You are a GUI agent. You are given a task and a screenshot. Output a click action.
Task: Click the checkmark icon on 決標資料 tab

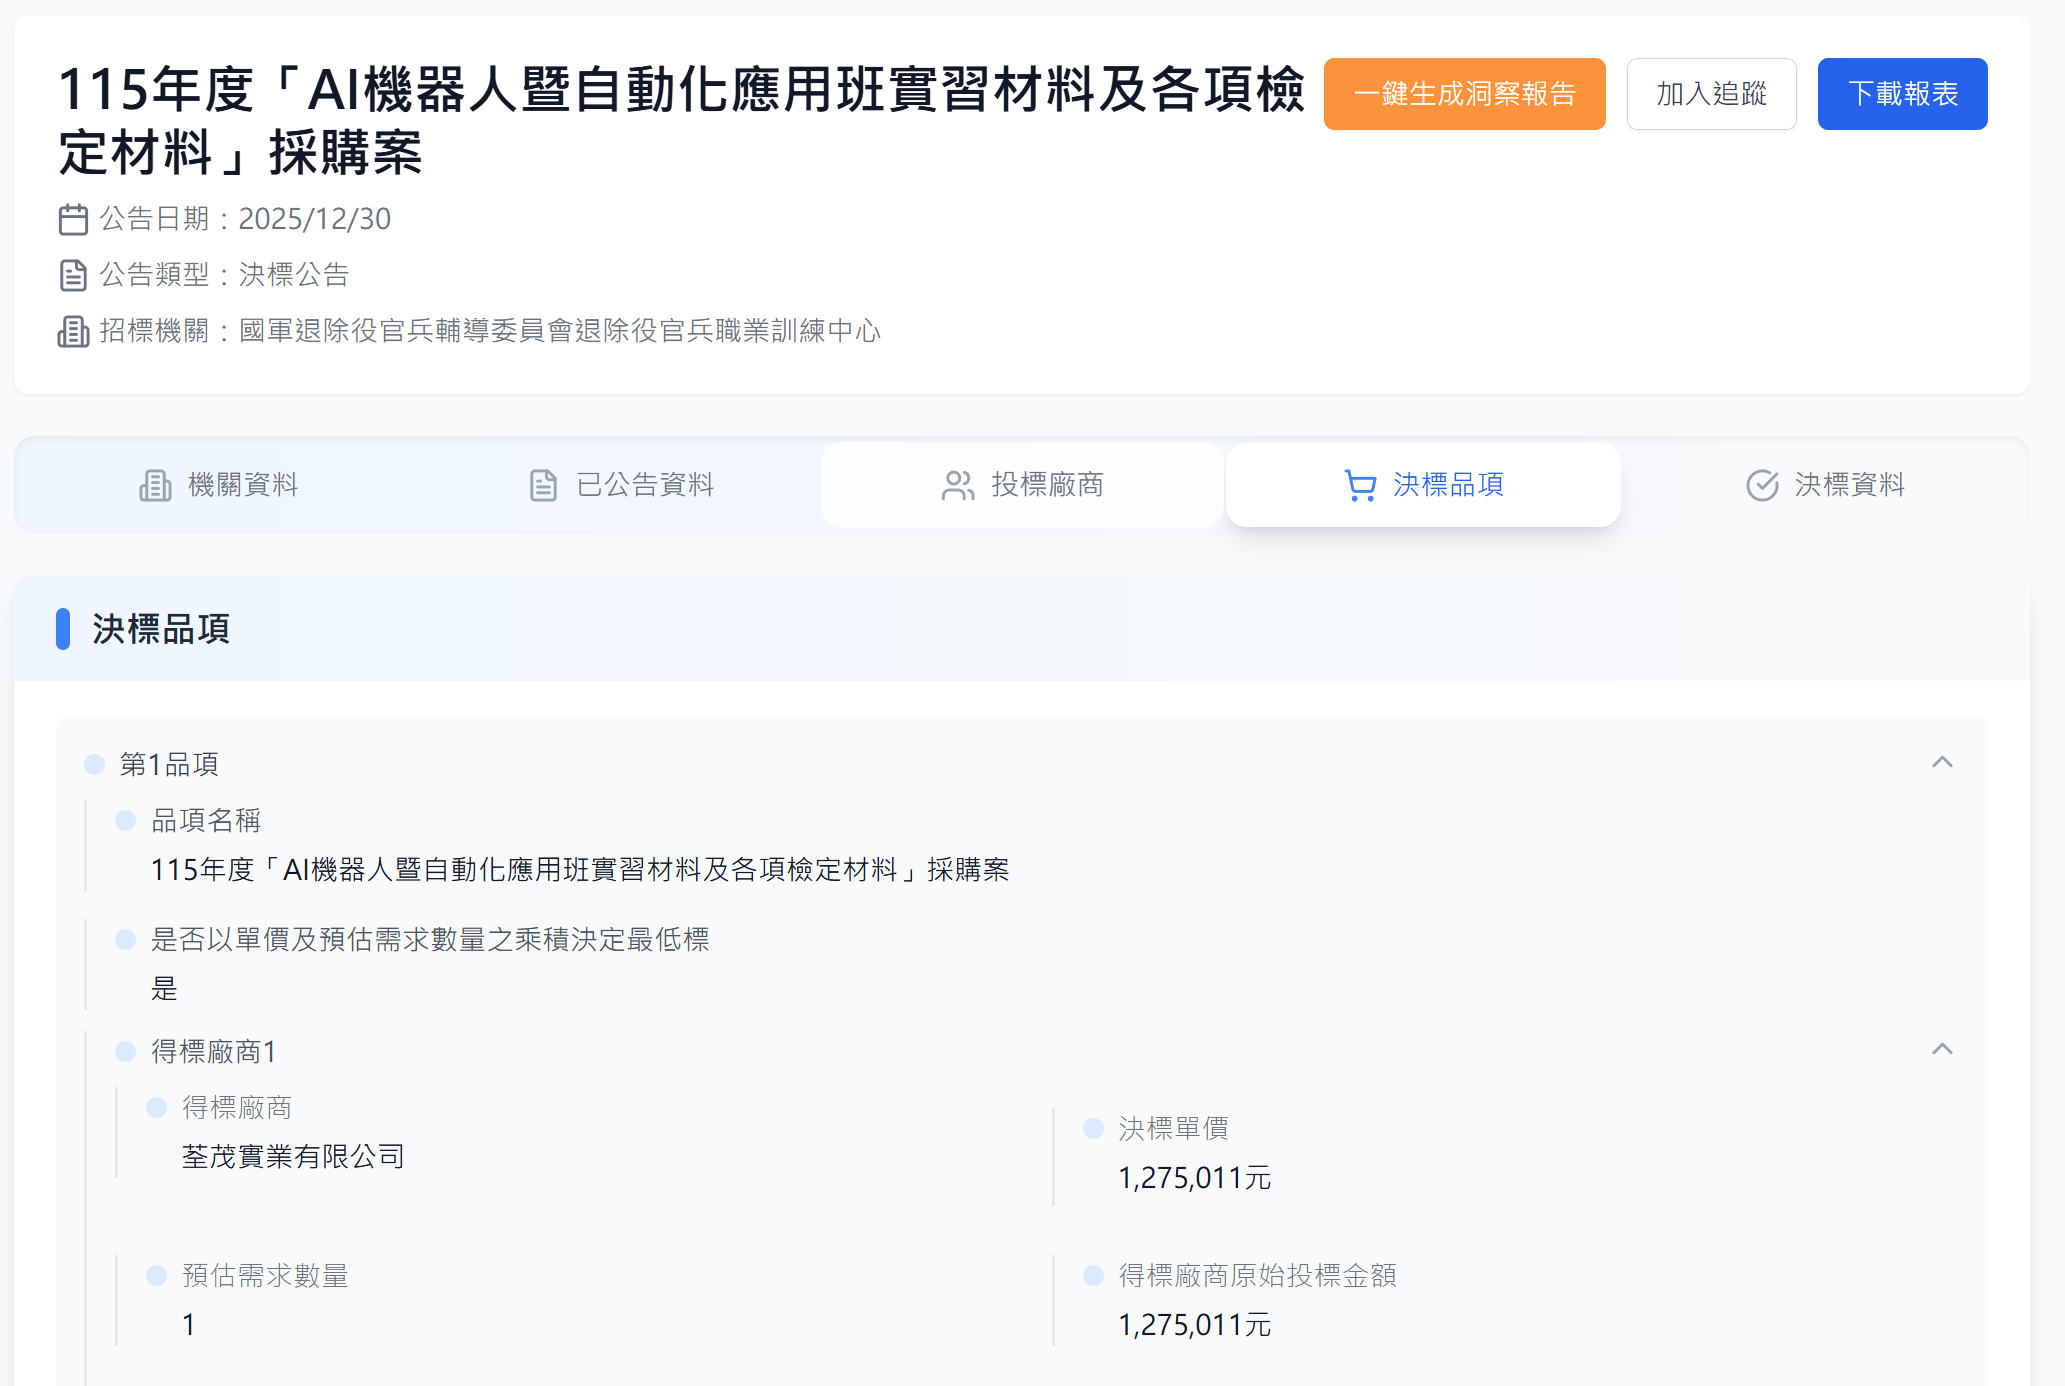[x=1761, y=485]
